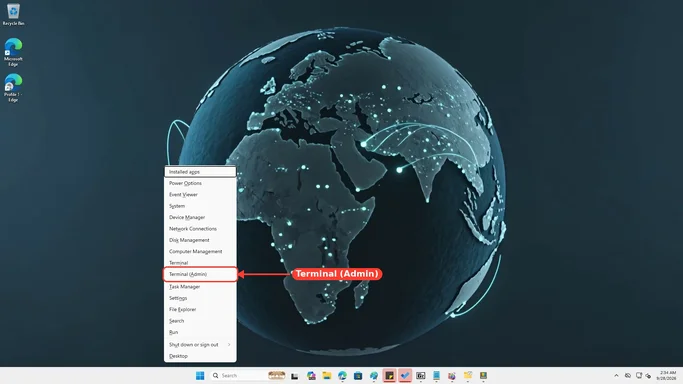Open Settings from the Win+X menu
This screenshot has width=683, height=384.
(x=200, y=298)
